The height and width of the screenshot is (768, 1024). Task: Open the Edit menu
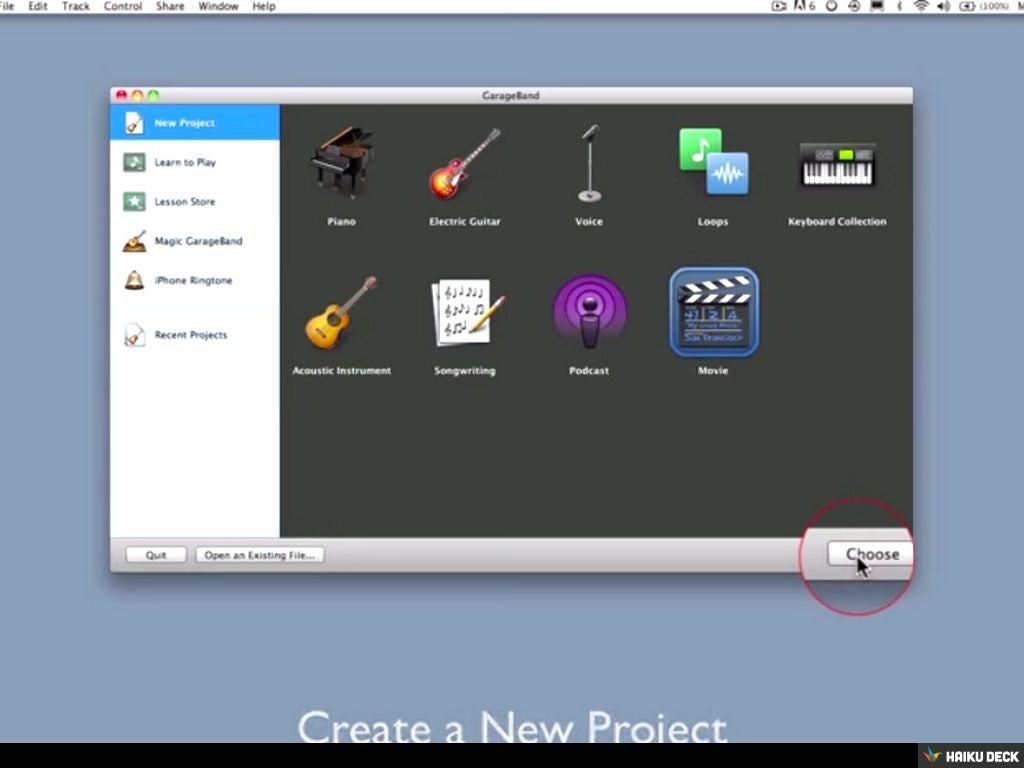click(38, 7)
